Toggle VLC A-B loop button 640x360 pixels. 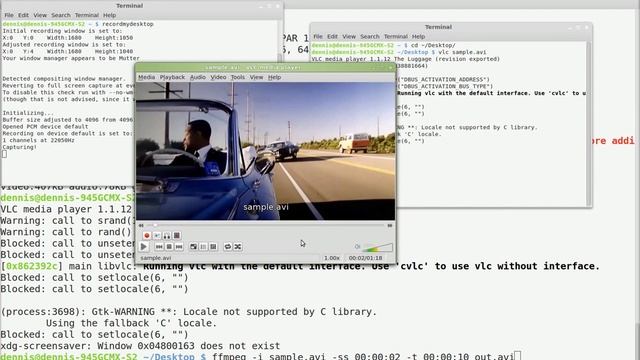[167, 236]
